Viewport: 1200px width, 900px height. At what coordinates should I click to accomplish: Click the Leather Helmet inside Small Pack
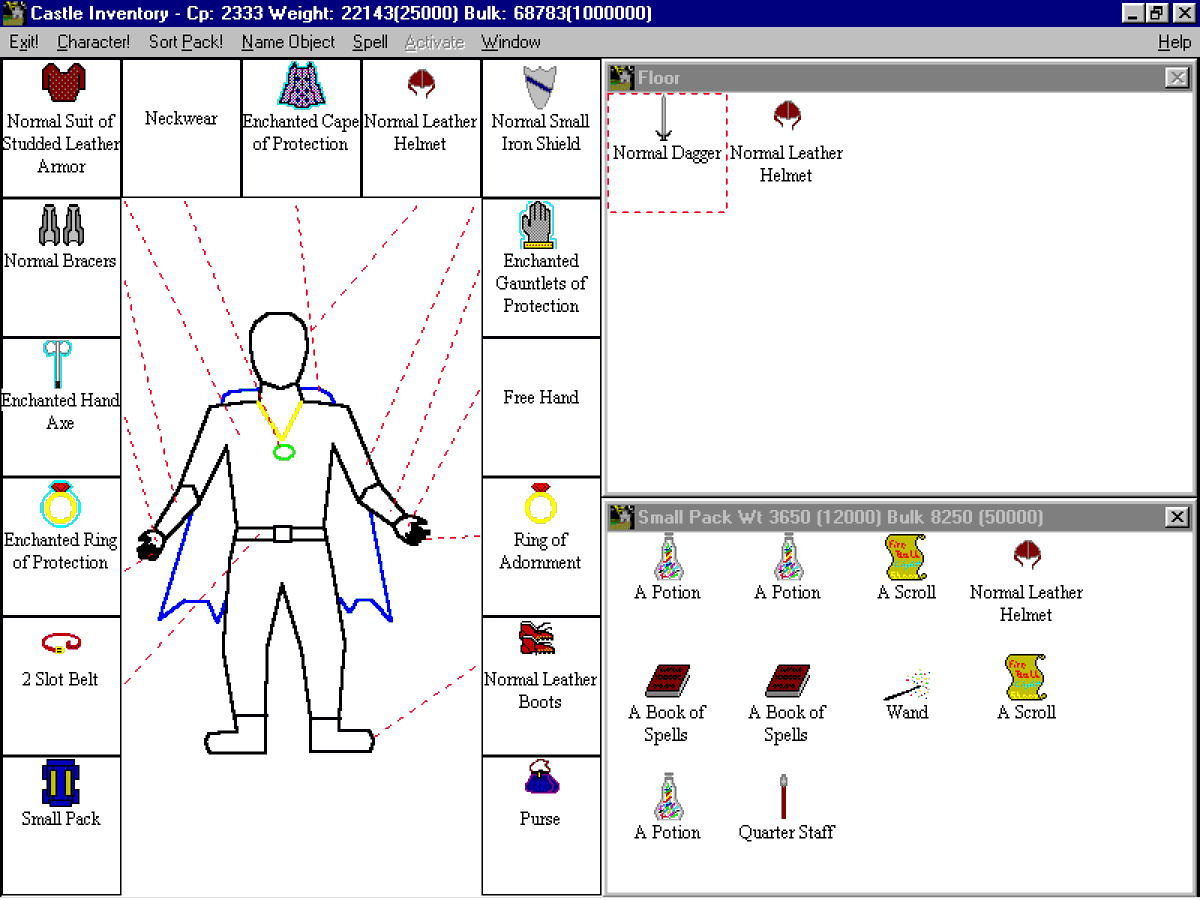coord(1027,555)
